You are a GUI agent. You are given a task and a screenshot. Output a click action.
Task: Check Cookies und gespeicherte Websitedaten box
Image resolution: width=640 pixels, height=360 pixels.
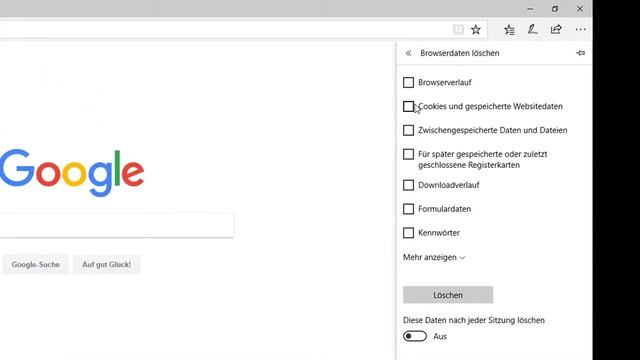point(408,107)
